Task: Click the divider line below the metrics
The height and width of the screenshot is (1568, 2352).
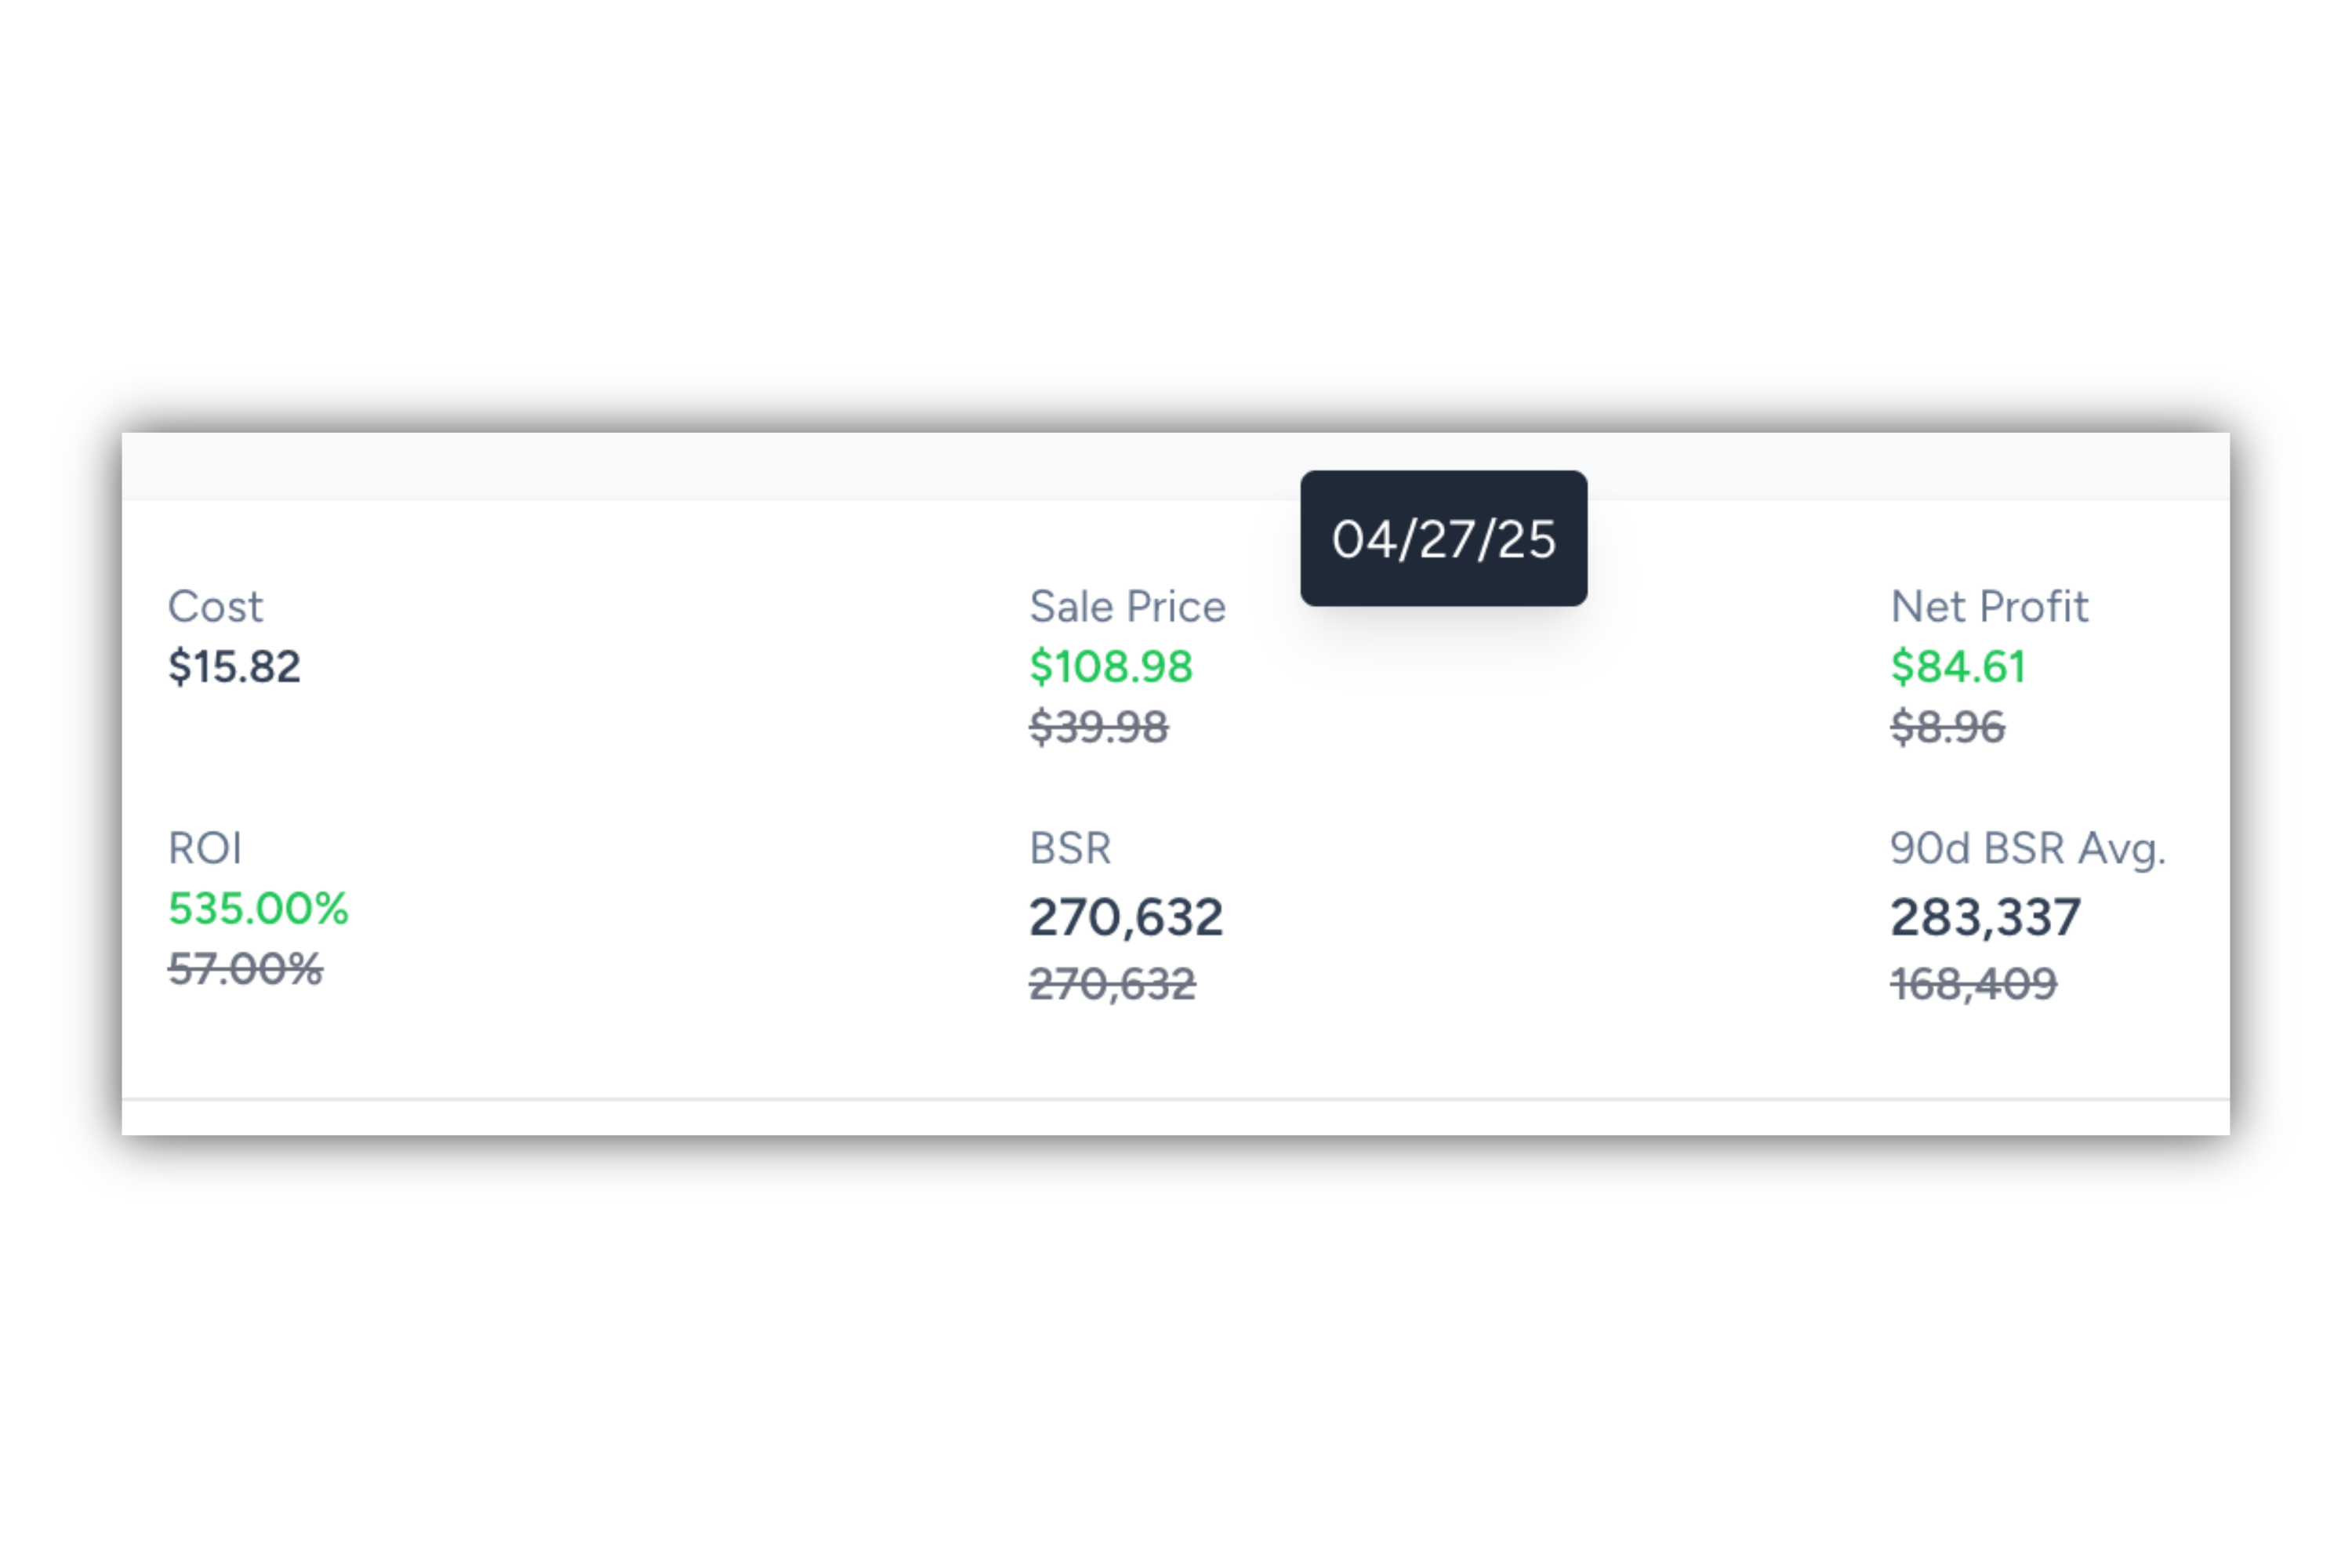Action: click(x=1176, y=1099)
